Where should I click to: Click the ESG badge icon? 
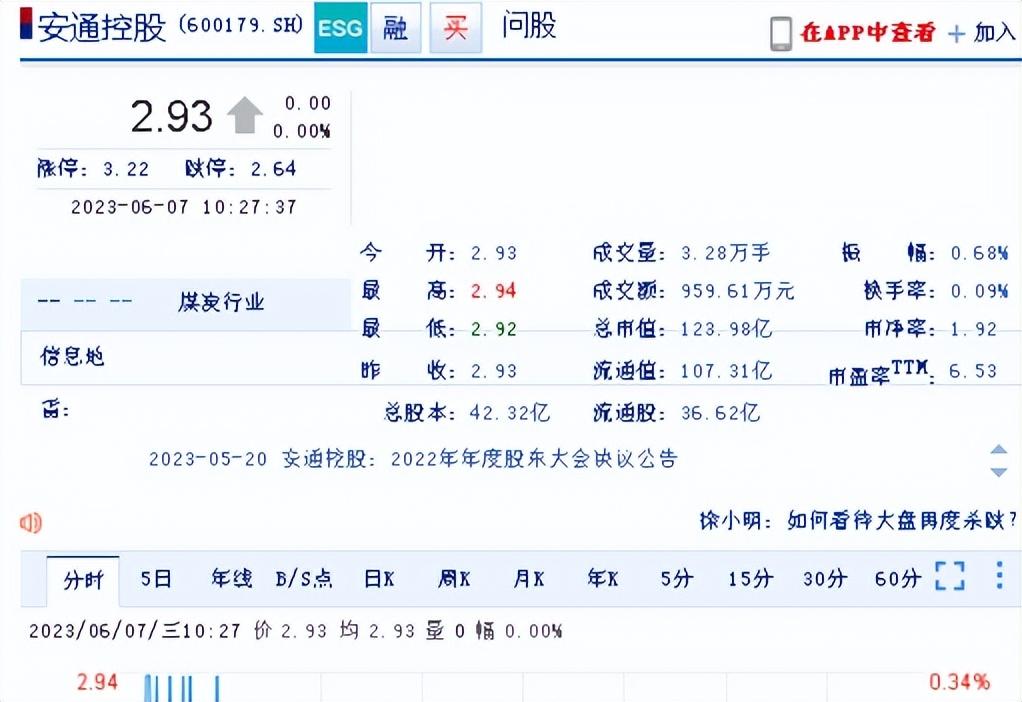340,28
